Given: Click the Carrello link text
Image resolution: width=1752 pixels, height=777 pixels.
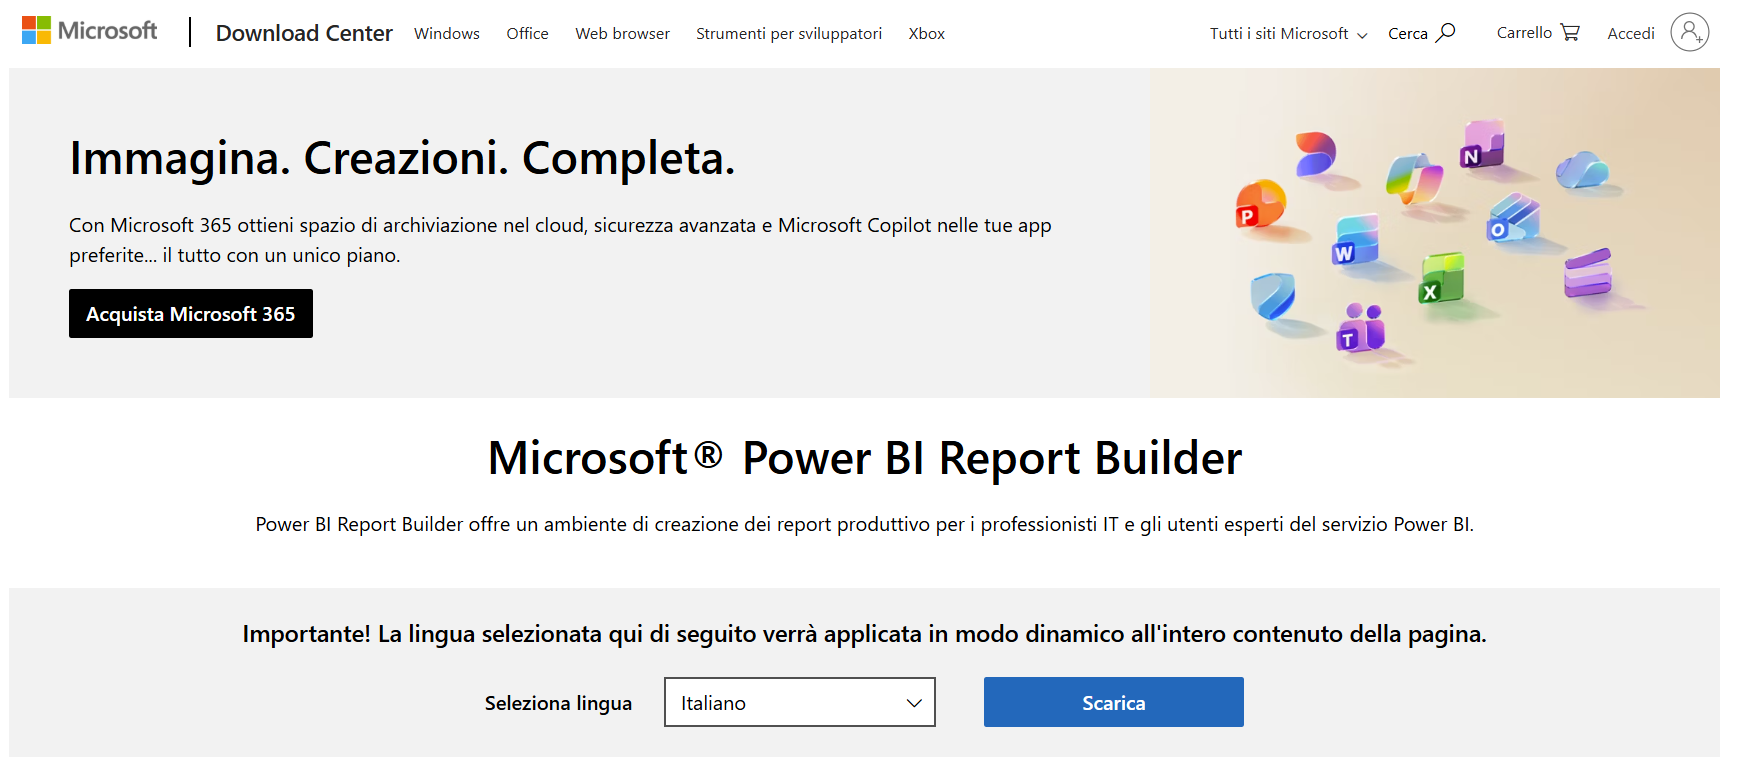Looking at the screenshot, I should point(1524,33).
